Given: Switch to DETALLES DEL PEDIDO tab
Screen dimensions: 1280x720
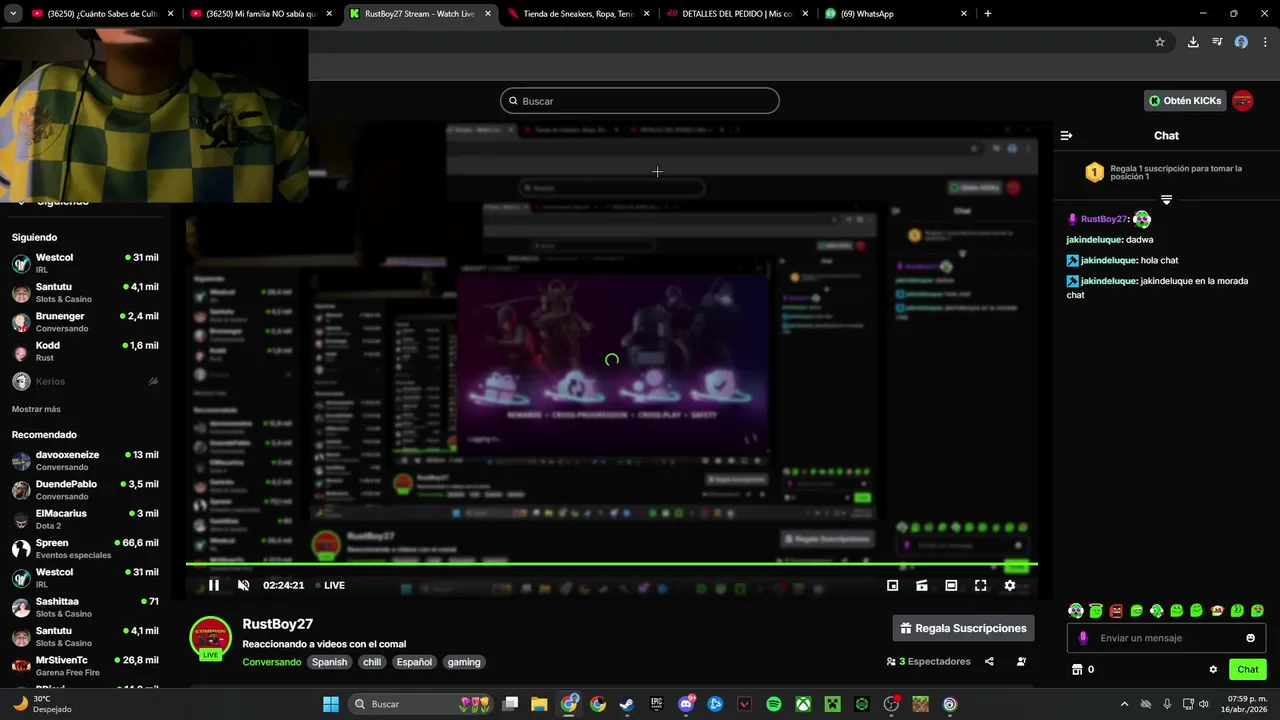Looking at the screenshot, I should pos(737,14).
